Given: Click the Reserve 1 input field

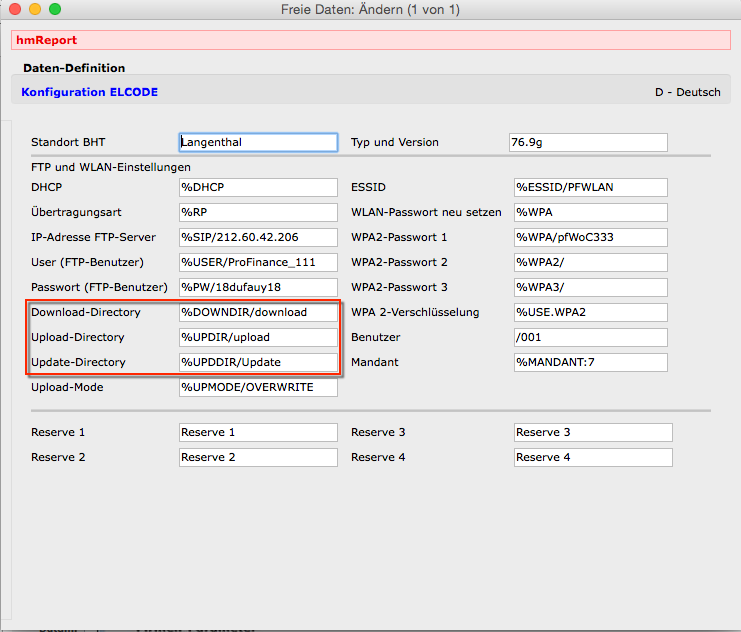Looking at the screenshot, I should [258, 432].
